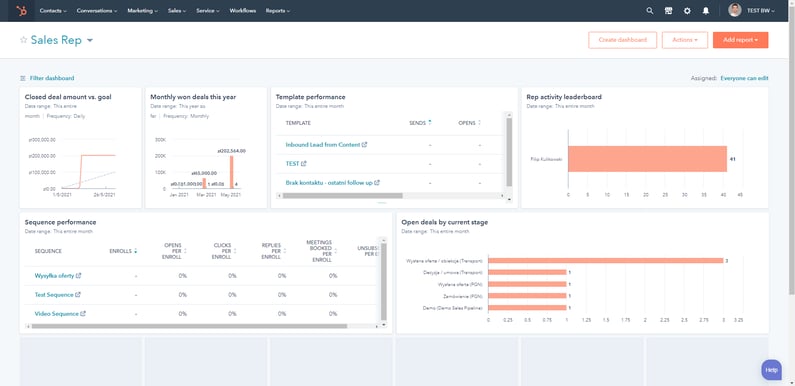
Task: Click the Create dashboard button
Action: point(622,40)
